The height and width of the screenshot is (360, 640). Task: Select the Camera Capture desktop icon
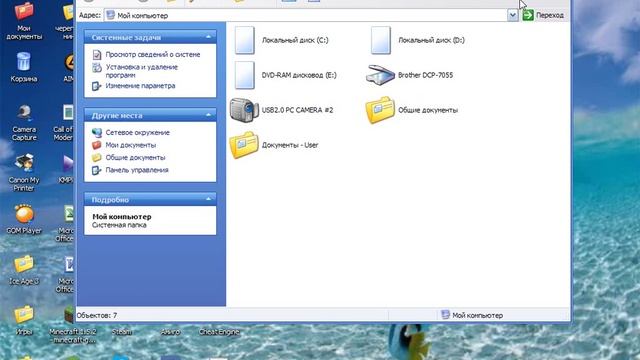pyautogui.click(x=24, y=122)
